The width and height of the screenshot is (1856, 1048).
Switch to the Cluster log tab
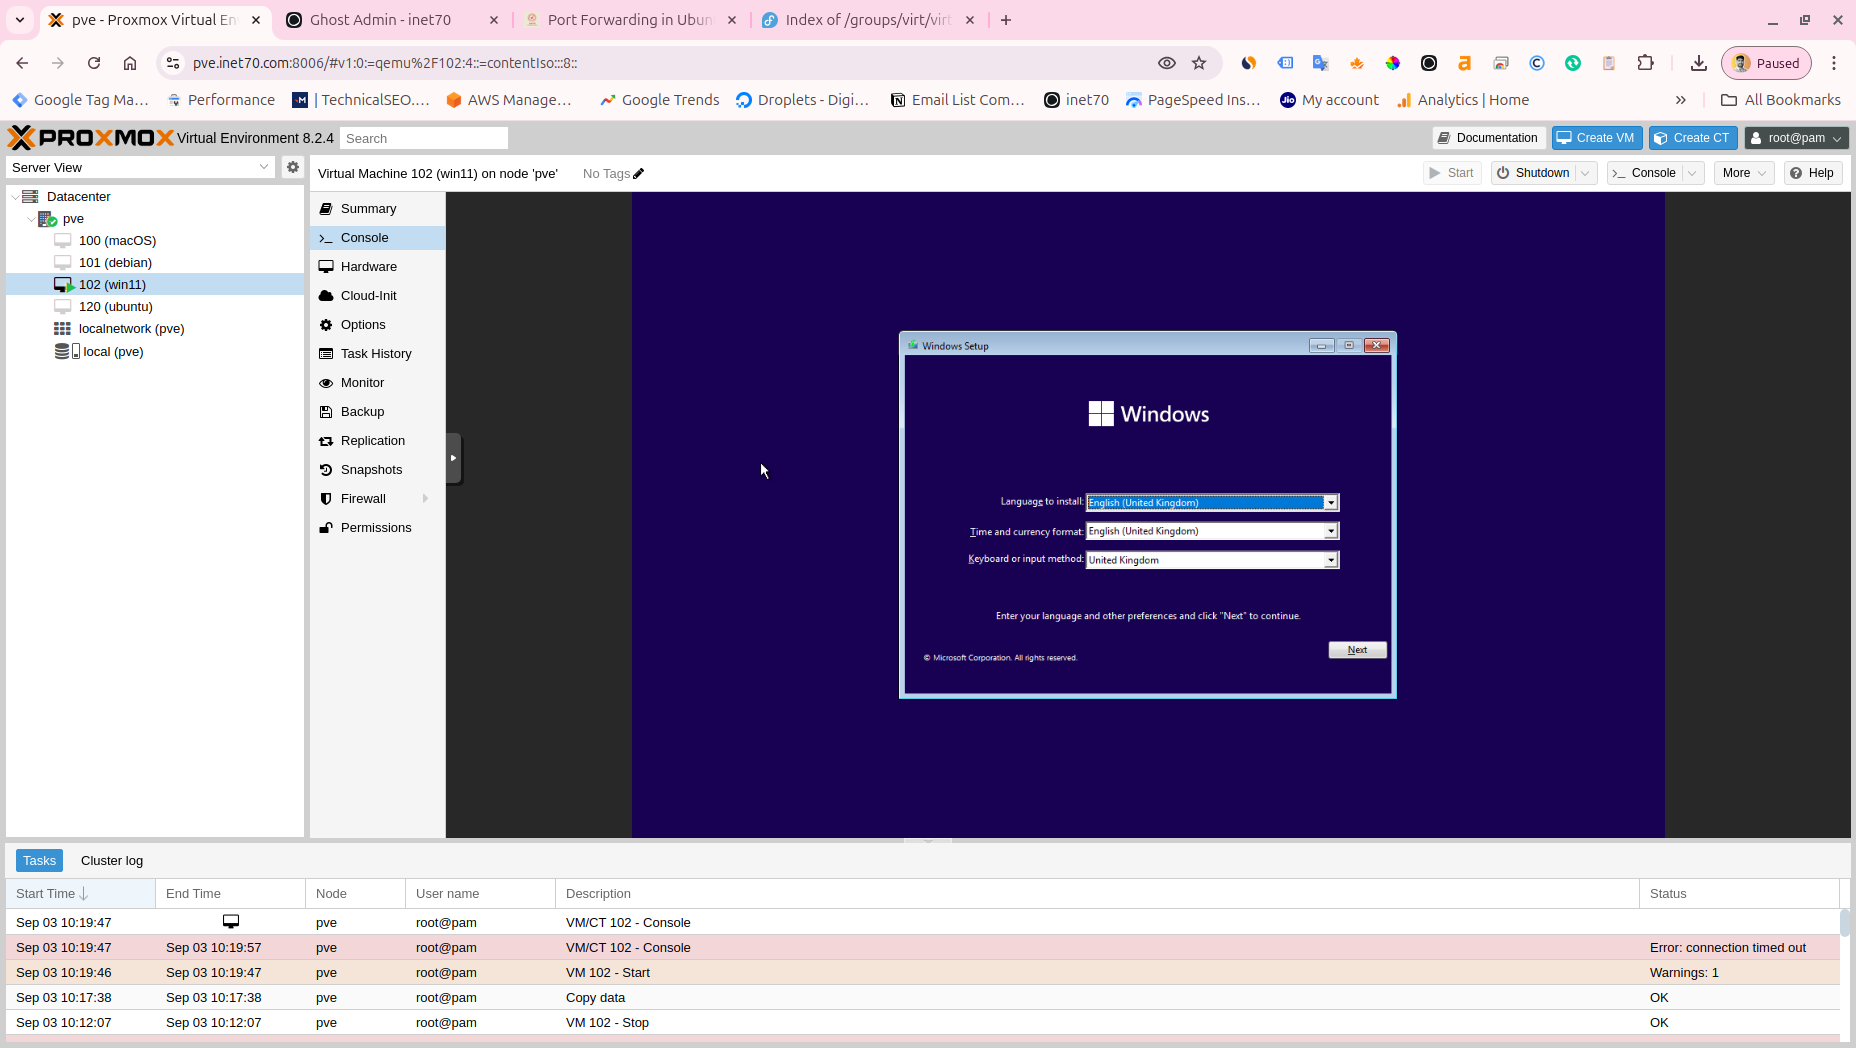(x=112, y=861)
